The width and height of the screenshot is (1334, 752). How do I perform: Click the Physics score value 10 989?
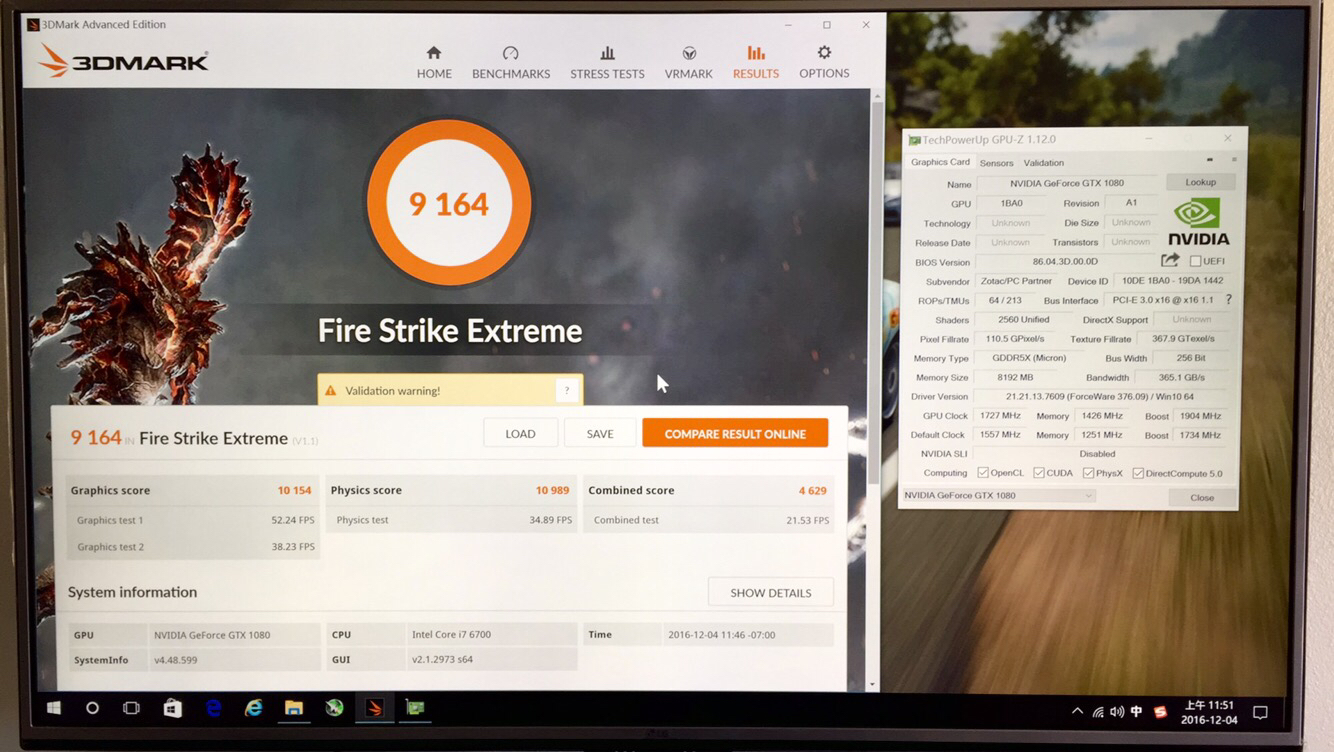click(552, 490)
